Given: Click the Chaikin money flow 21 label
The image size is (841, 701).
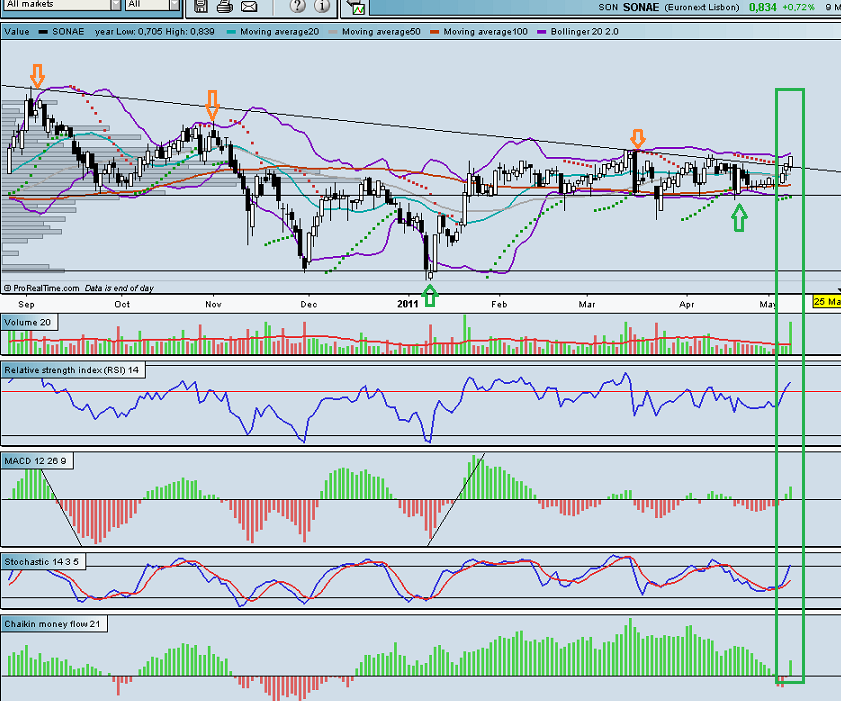Looking at the screenshot, I should pos(53,624).
